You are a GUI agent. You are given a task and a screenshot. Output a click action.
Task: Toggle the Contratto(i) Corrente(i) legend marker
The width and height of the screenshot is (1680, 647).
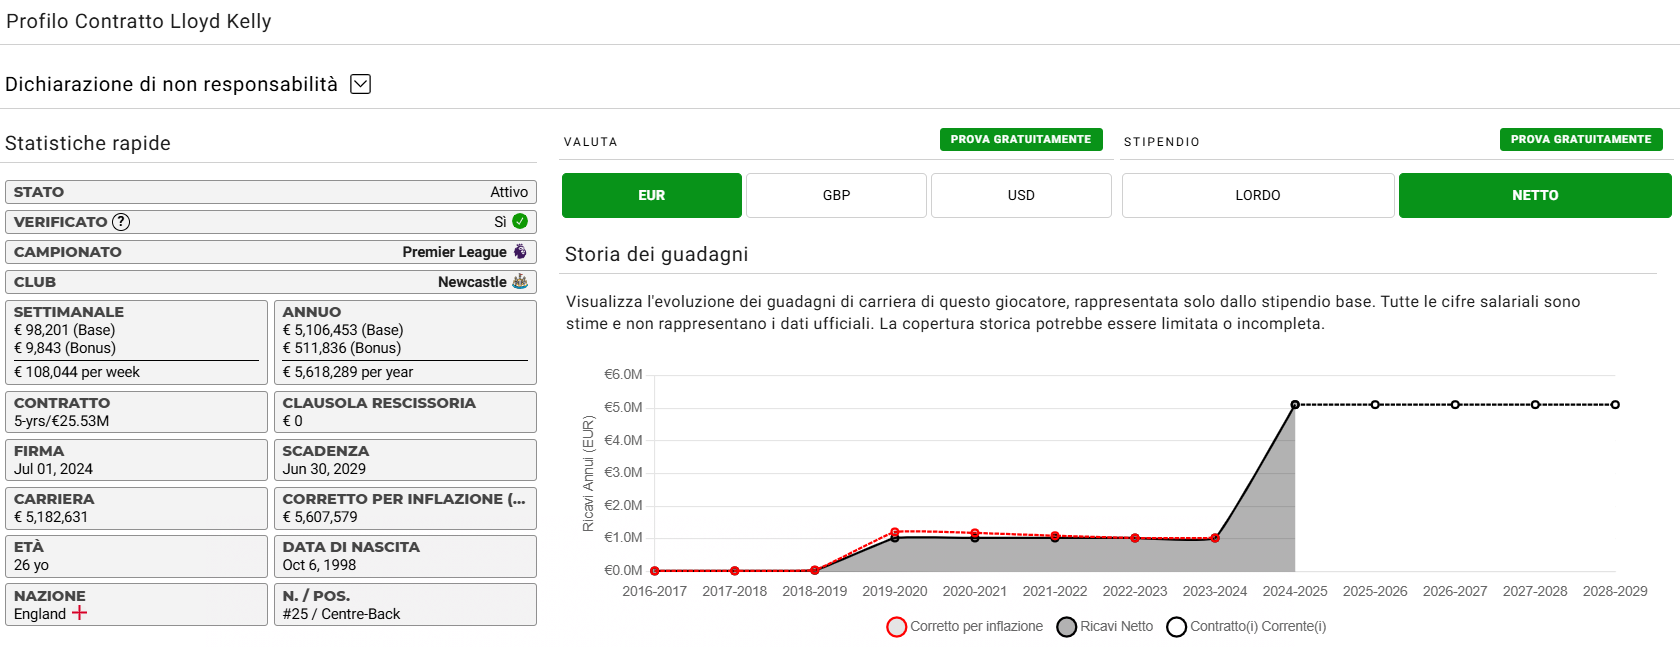coord(1177,627)
